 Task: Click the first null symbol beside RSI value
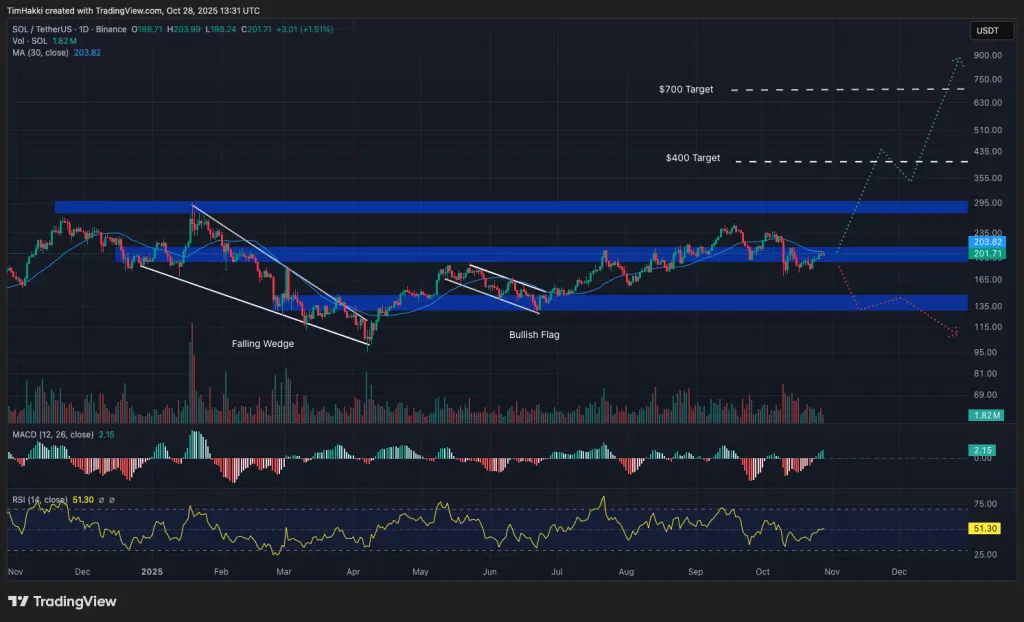[x=102, y=500]
